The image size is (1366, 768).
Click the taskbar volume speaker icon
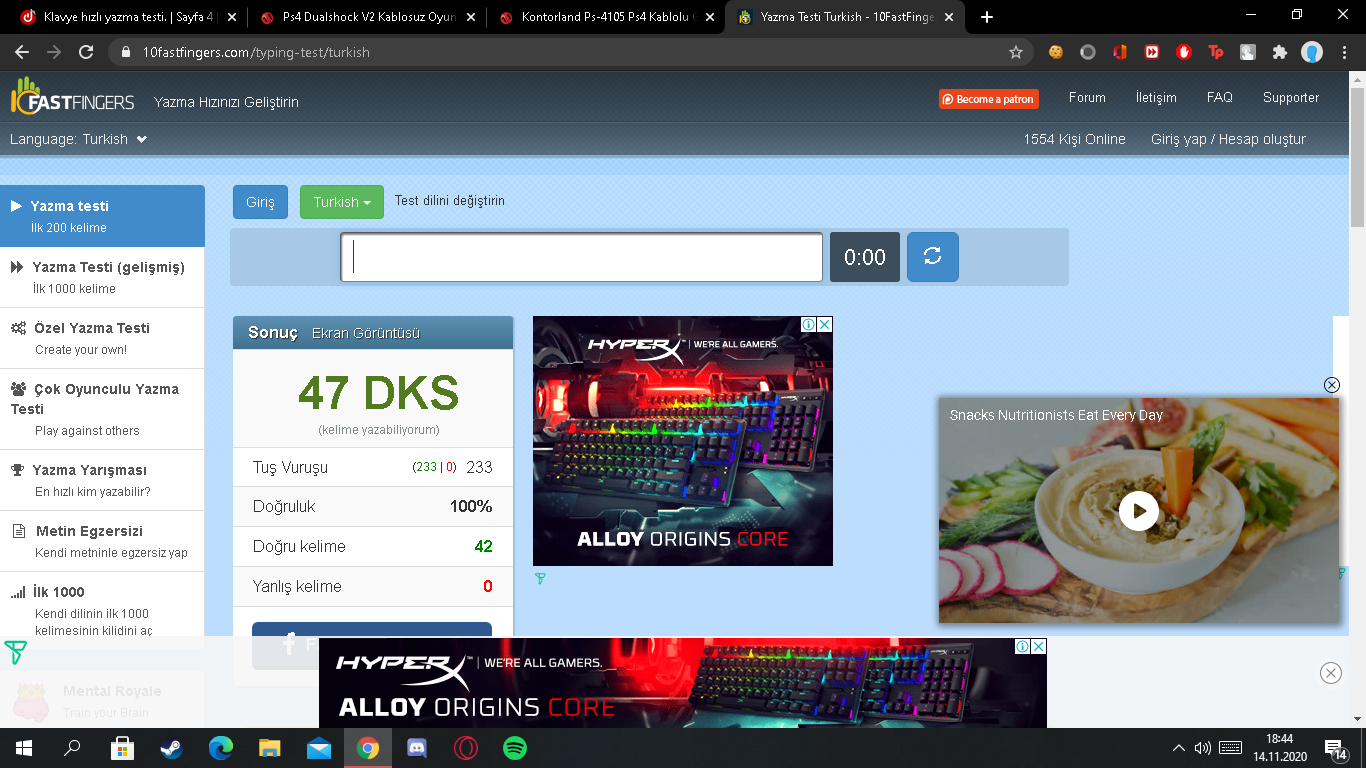[x=1203, y=748]
